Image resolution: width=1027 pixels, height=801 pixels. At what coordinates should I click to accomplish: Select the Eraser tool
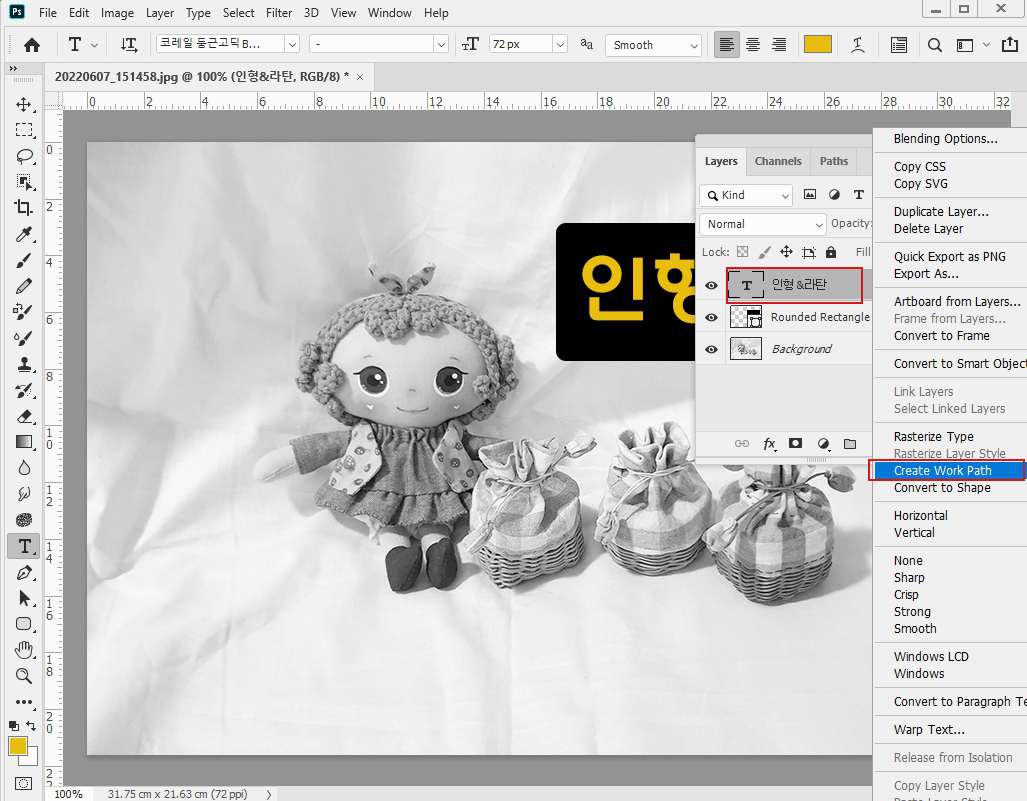[24, 417]
